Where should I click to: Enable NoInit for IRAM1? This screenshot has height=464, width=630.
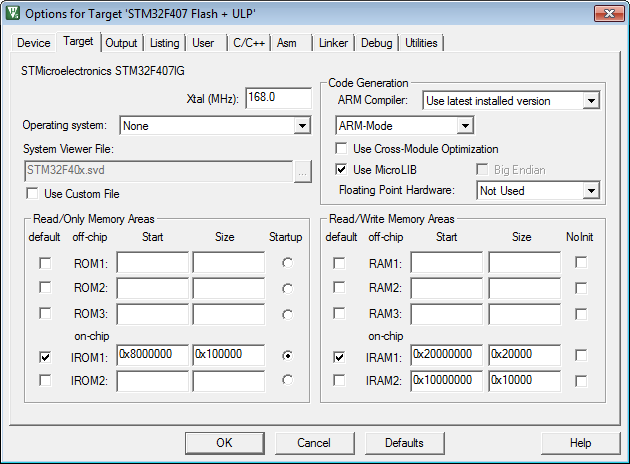click(x=581, y=355)
